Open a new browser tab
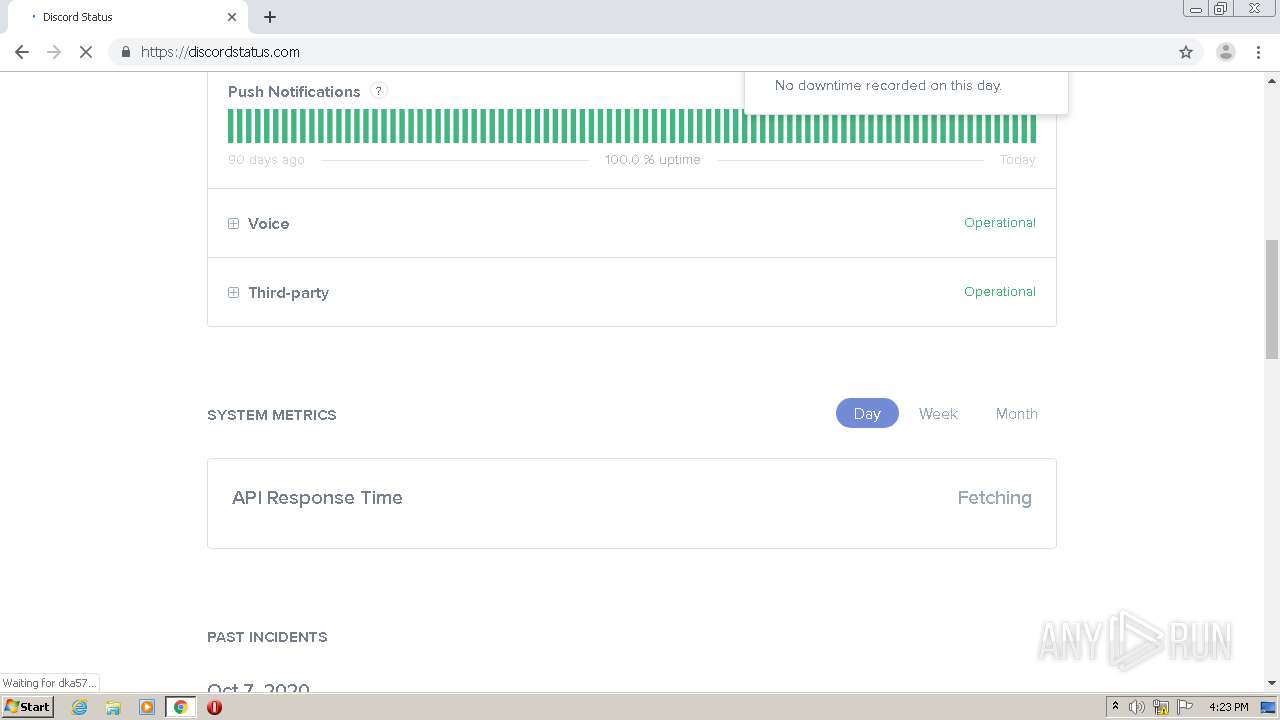The image size is (1280, 720). (x=270, y=17)
